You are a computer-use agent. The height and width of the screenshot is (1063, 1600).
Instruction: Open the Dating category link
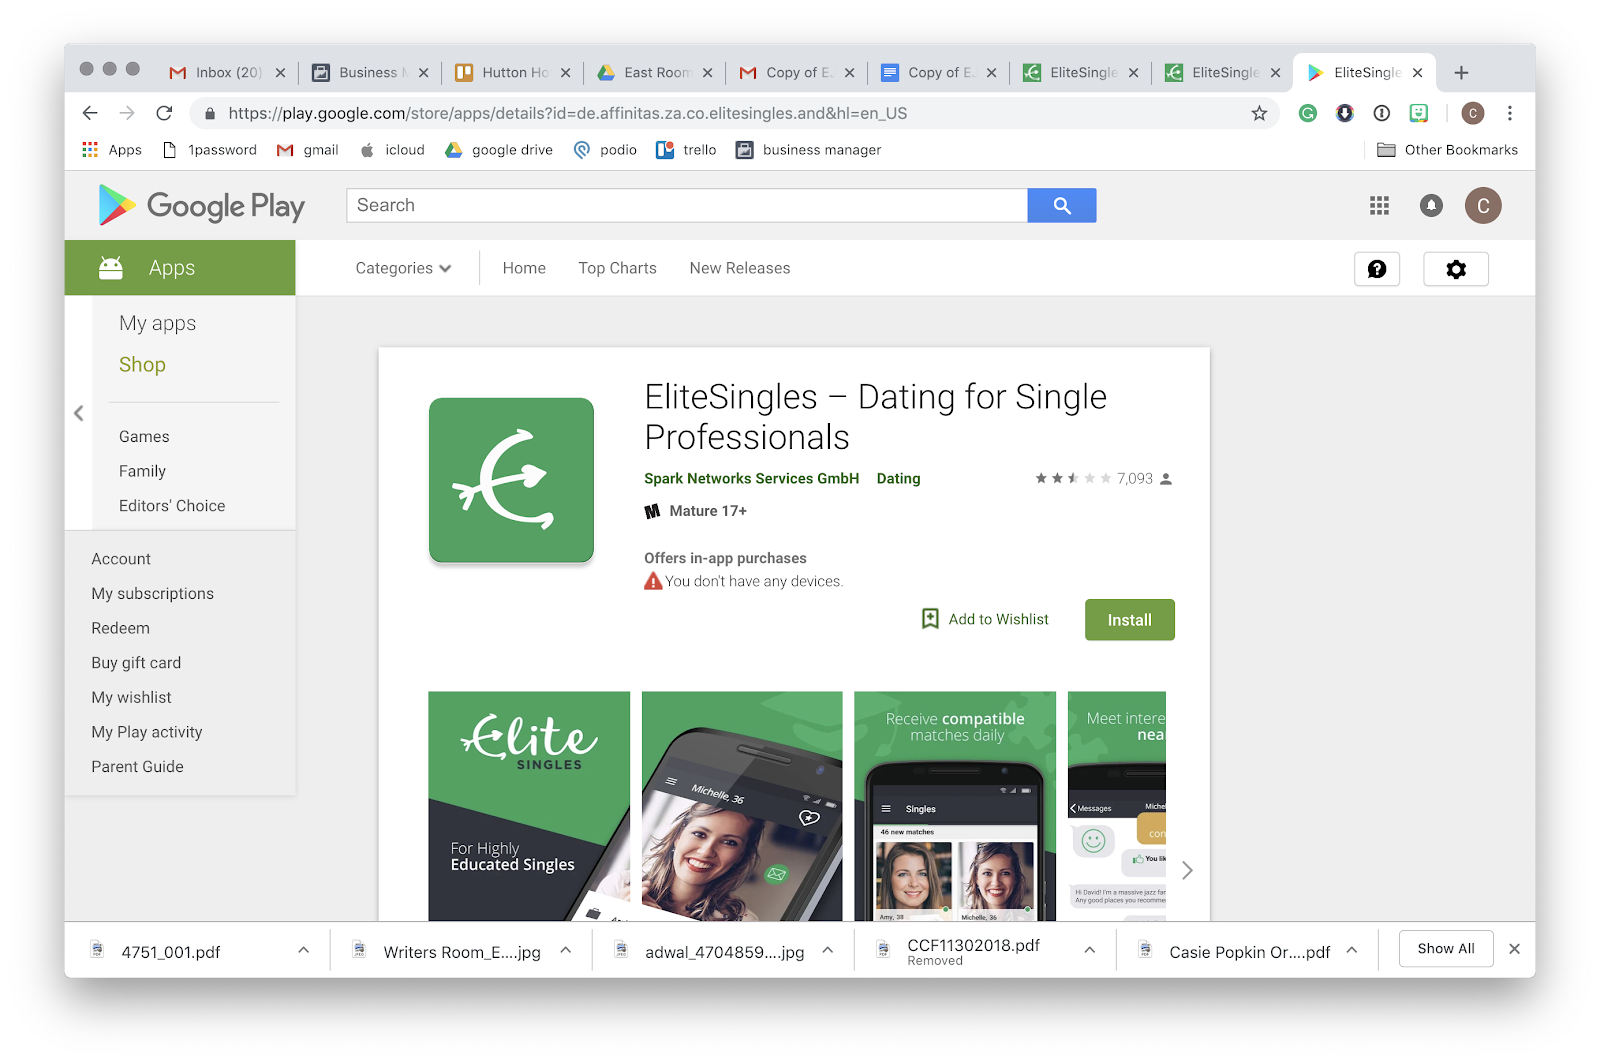[898, 479]
